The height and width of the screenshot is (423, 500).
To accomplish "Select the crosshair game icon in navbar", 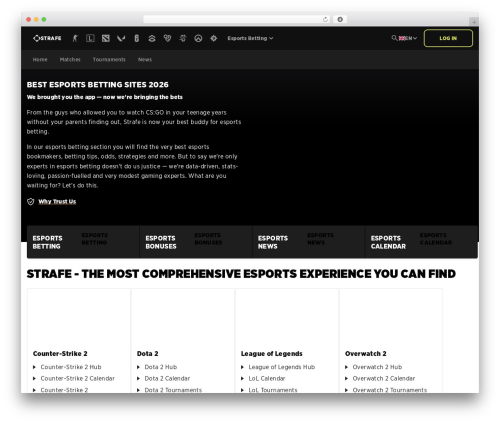I will coord(214,38).
